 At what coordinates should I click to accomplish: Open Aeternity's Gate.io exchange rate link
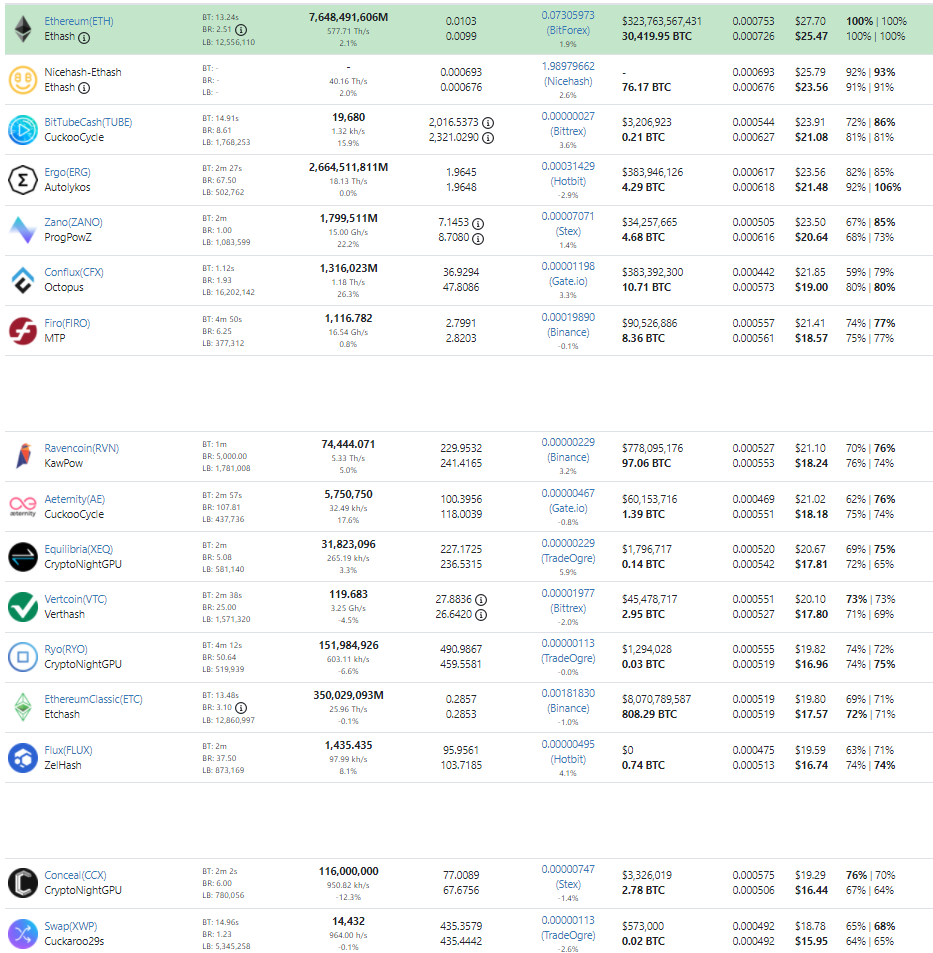click(x=568, y=501)
